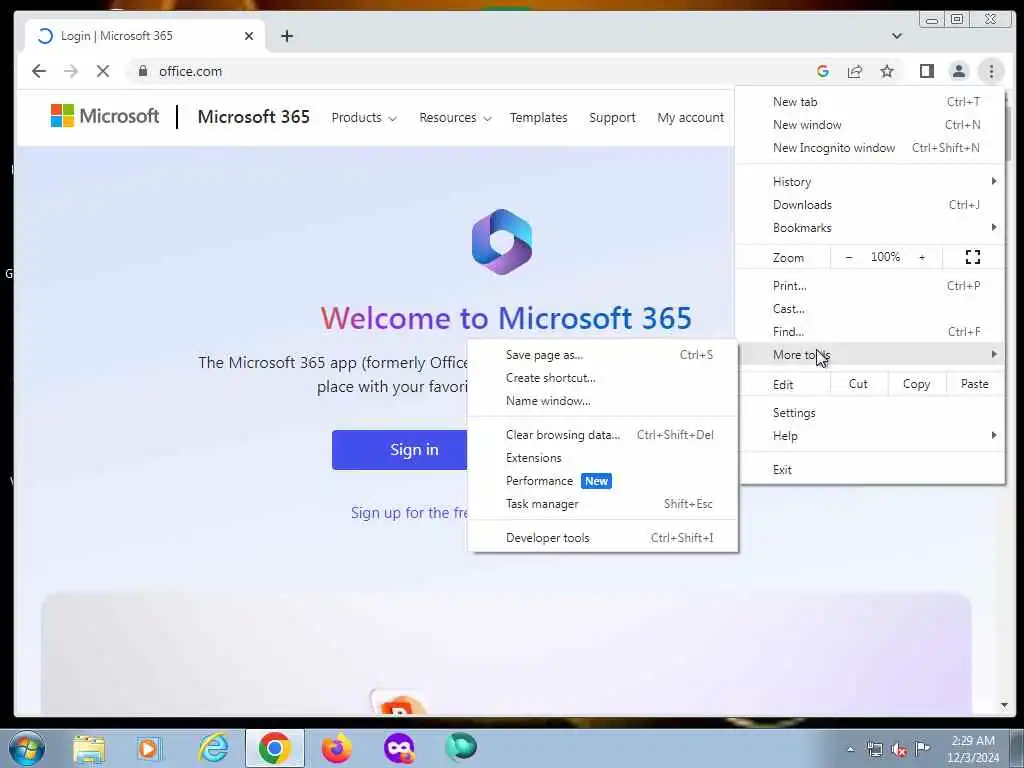Click the fullscreen zoom icon

tap(972, 257)
